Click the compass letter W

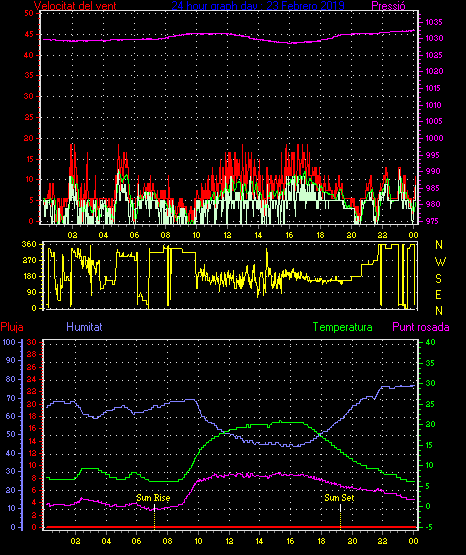(440, 262)
